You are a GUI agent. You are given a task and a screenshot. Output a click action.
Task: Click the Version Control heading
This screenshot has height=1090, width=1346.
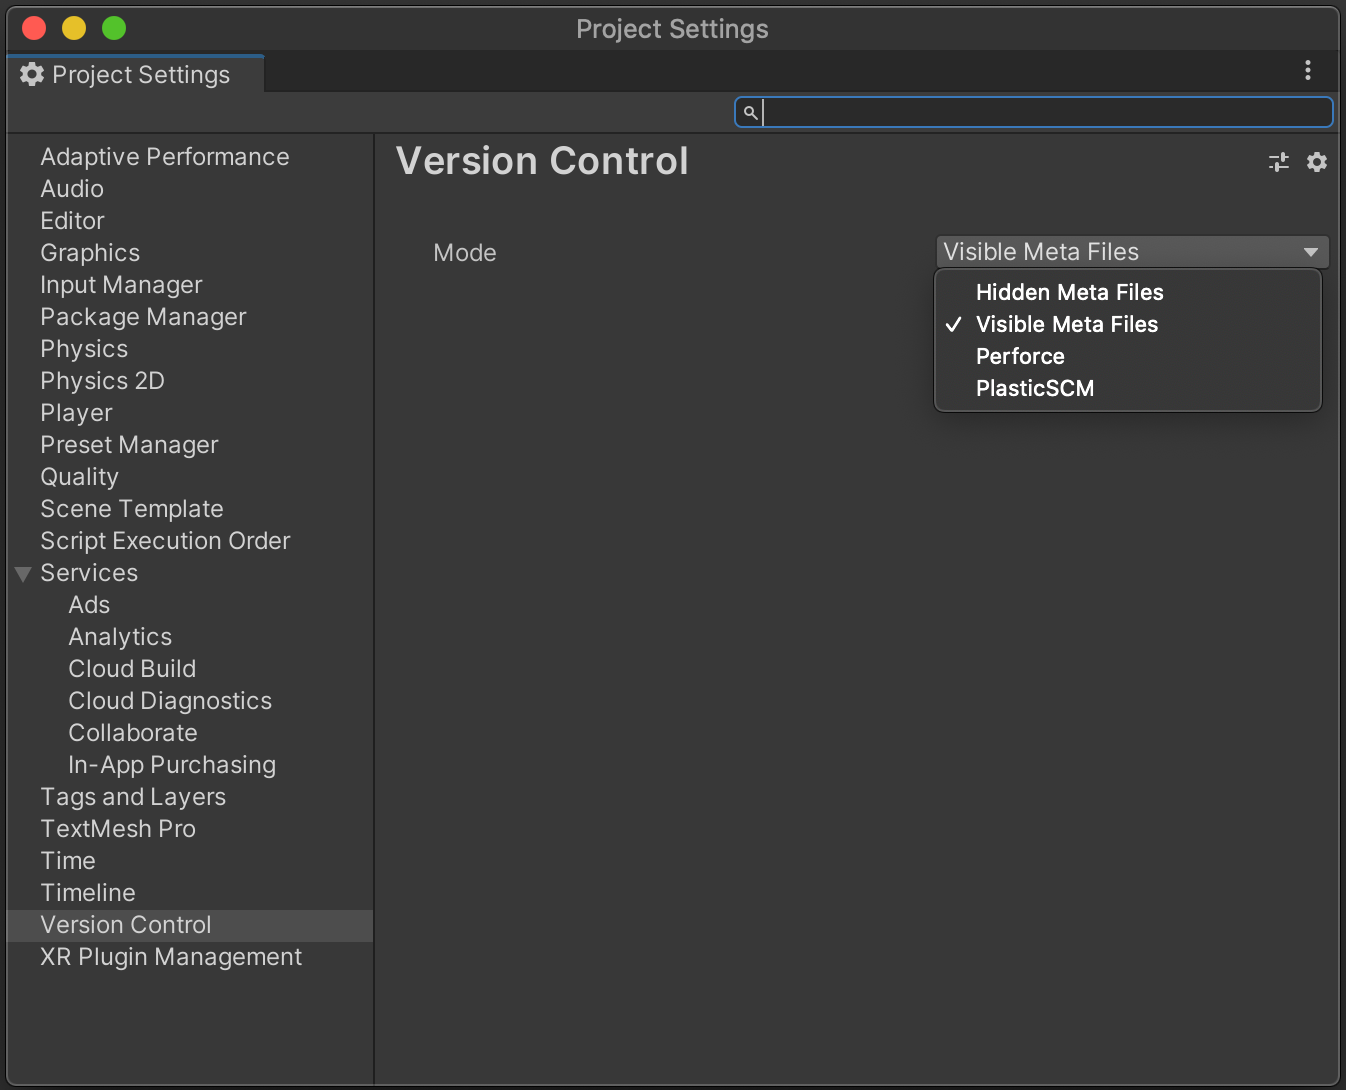click(542, 161)
